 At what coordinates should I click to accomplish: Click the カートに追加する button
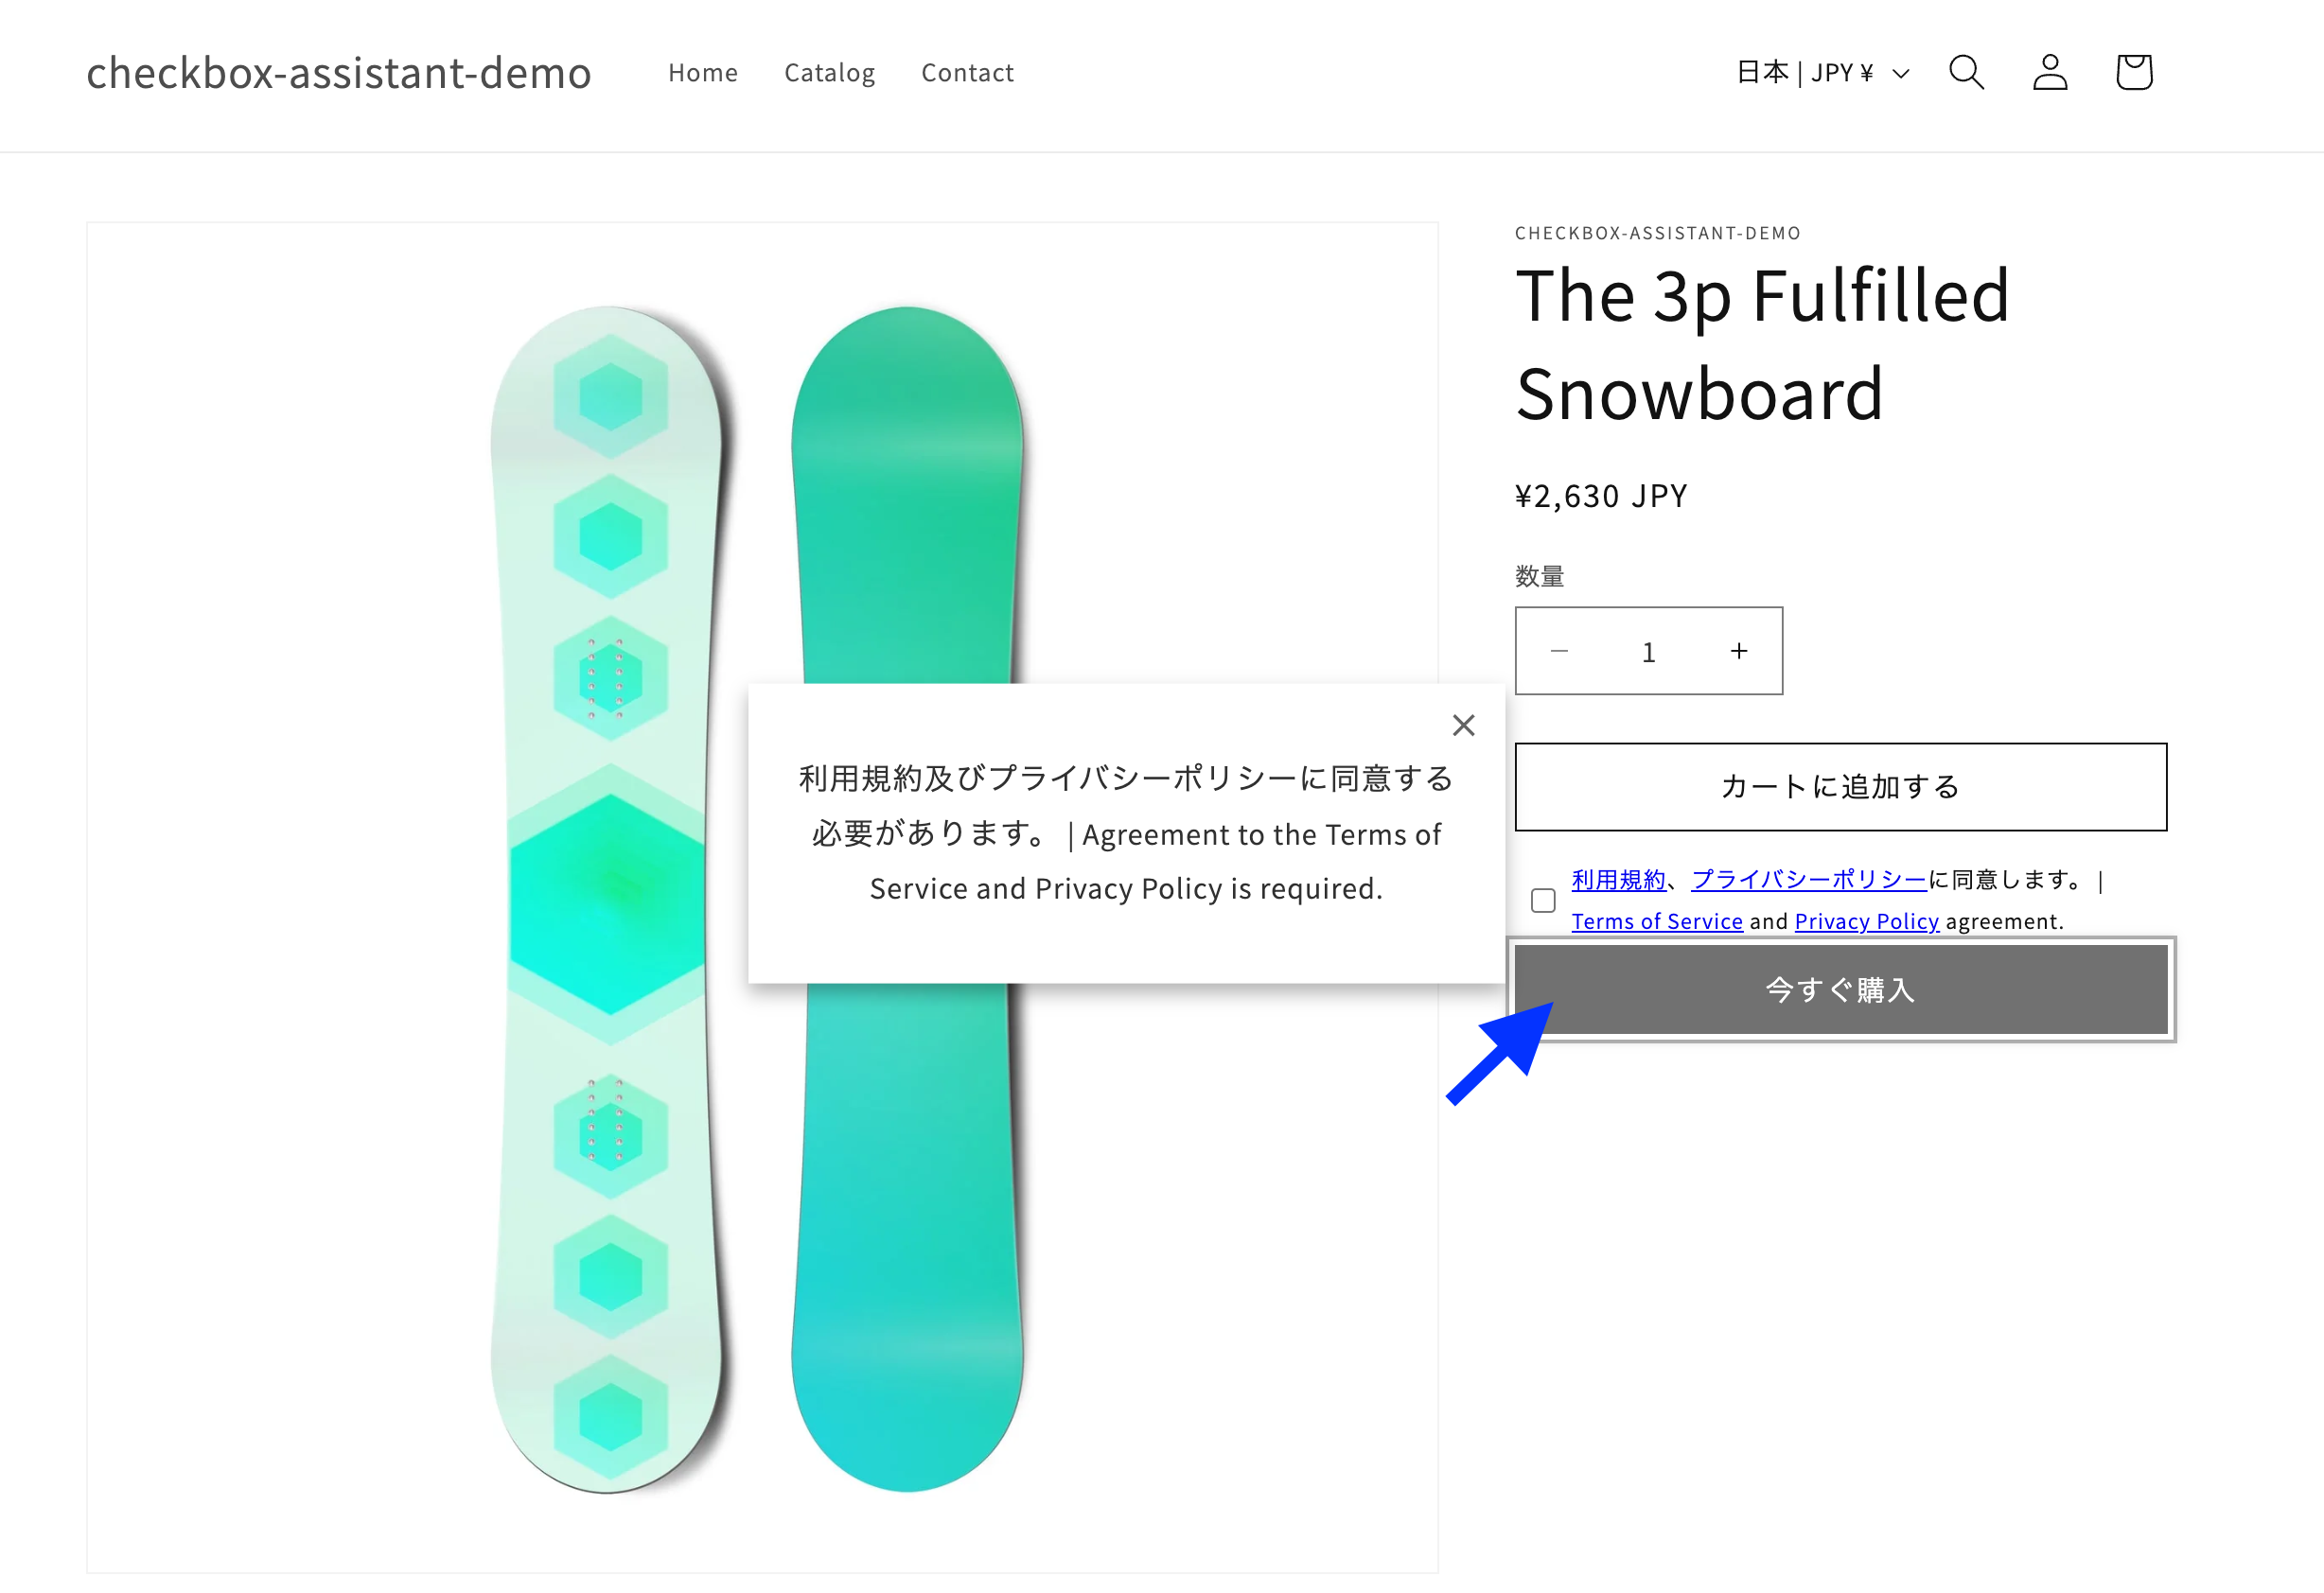click(1840, 787)
